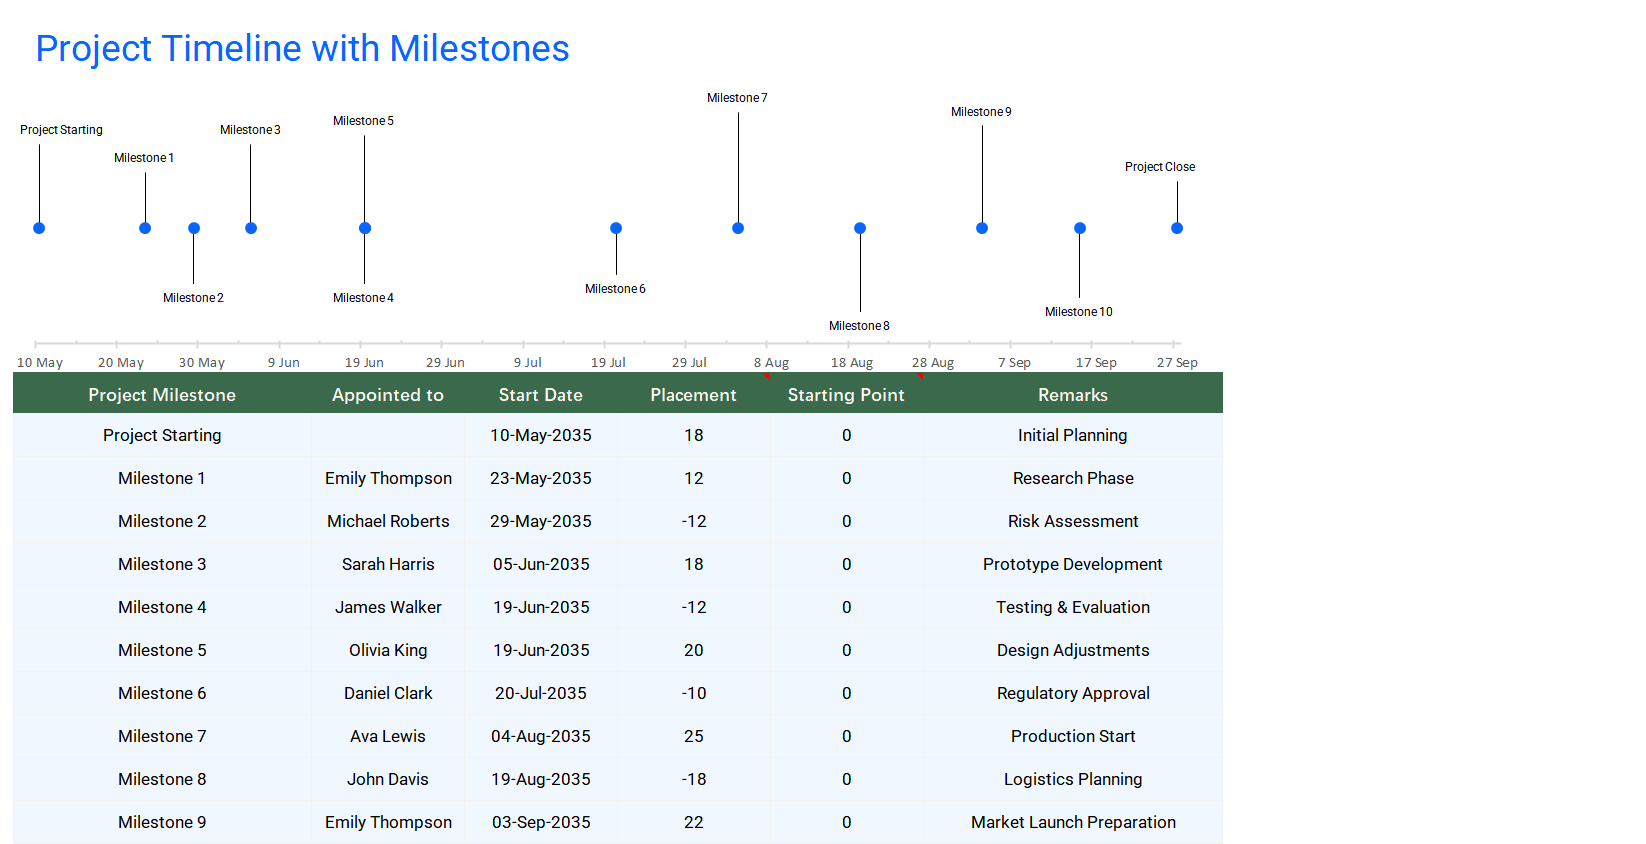The width and height of the screenshot is (1646, 844).
Task: Click the Daniel Clark cell
Action: 388,693
